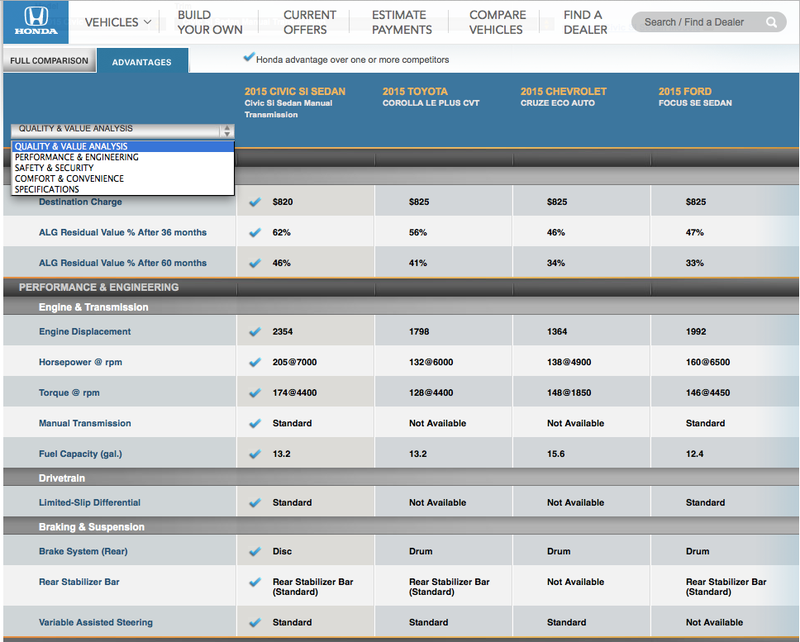Click Rear Stabilizer Bar row label

pos(79,582)
